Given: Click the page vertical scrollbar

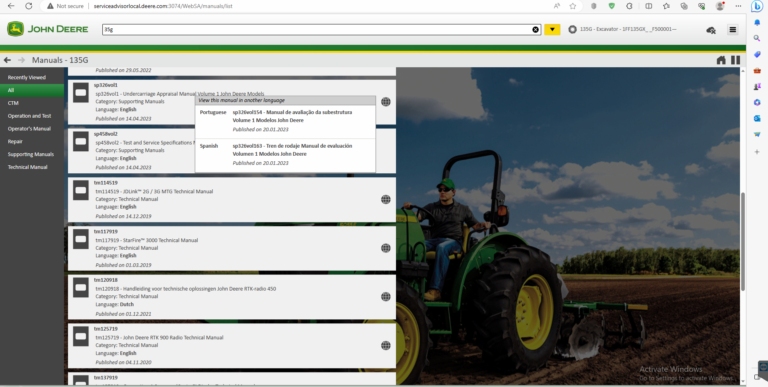Looking at the screenshot, I should 743,241.
